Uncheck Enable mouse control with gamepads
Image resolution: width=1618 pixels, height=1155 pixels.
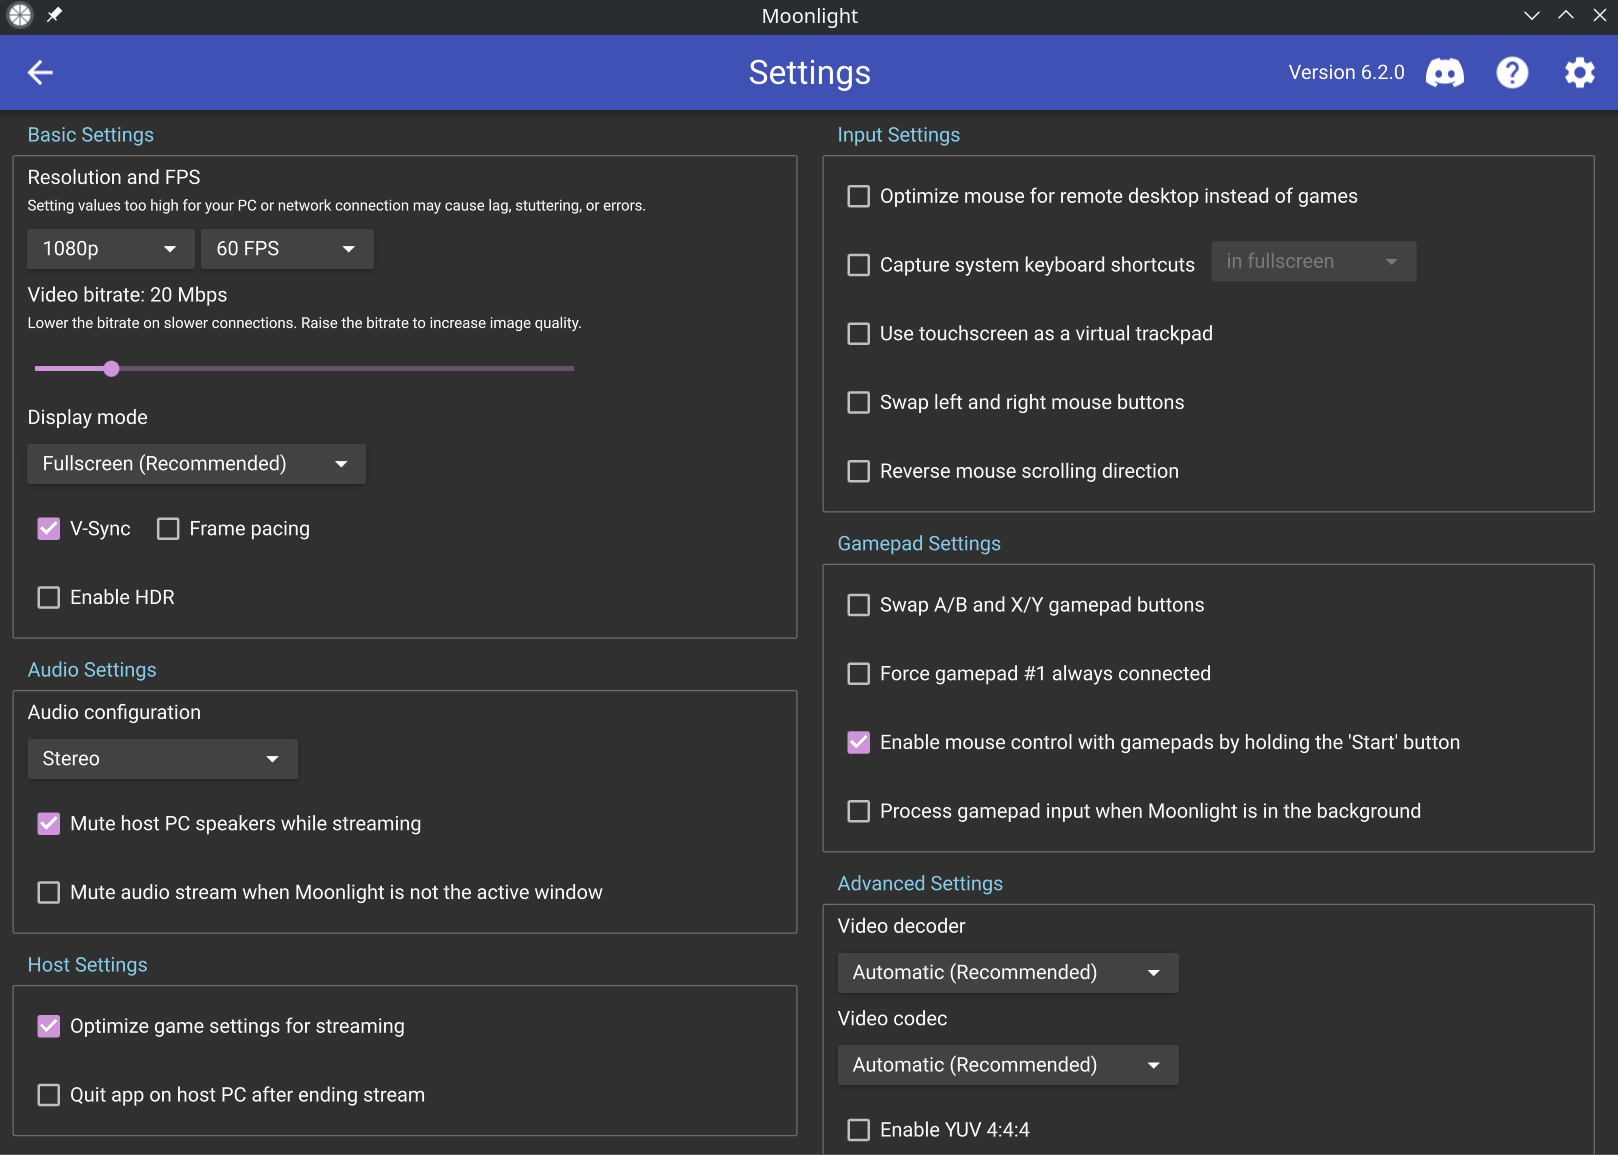coord(859,743)
